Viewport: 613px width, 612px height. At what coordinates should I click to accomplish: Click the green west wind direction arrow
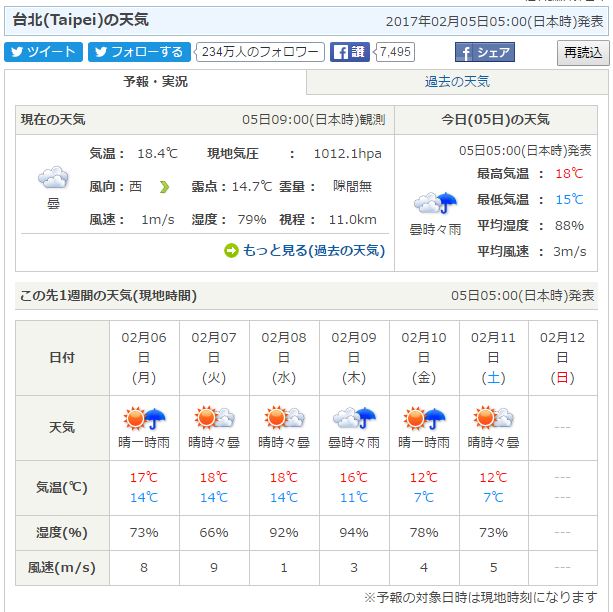coord(164,186)
